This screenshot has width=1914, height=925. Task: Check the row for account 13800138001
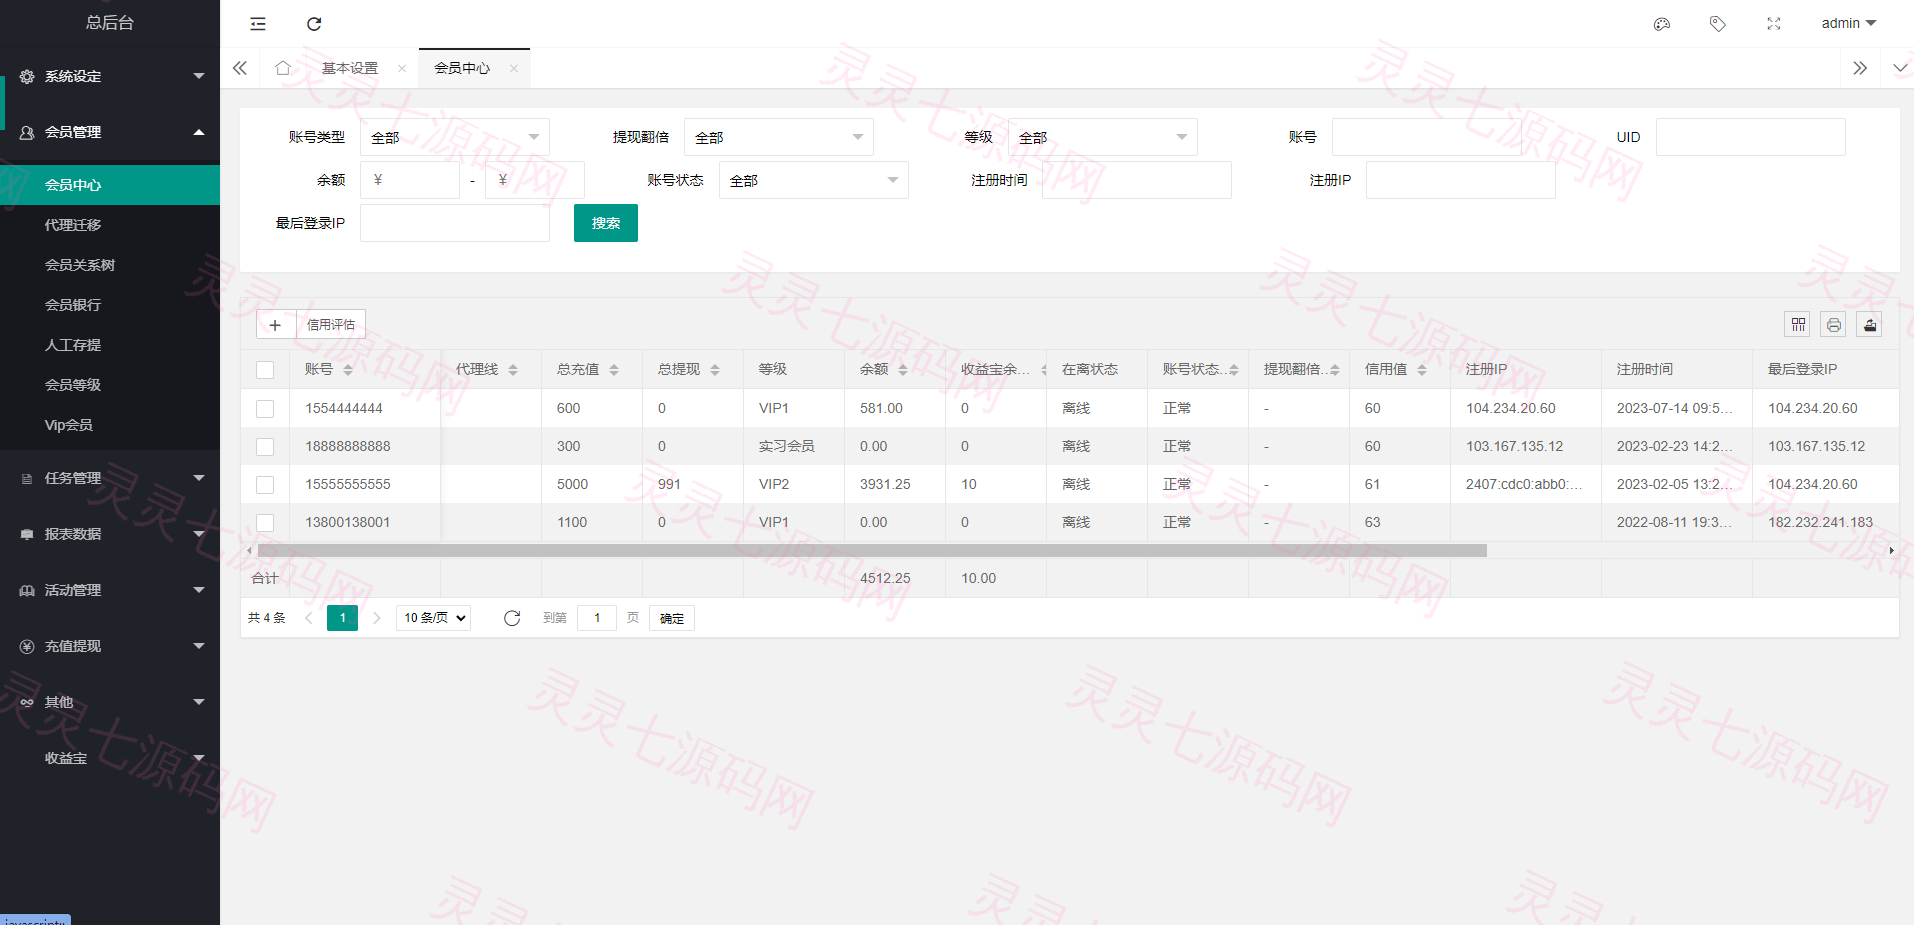[x=265, y=523]
